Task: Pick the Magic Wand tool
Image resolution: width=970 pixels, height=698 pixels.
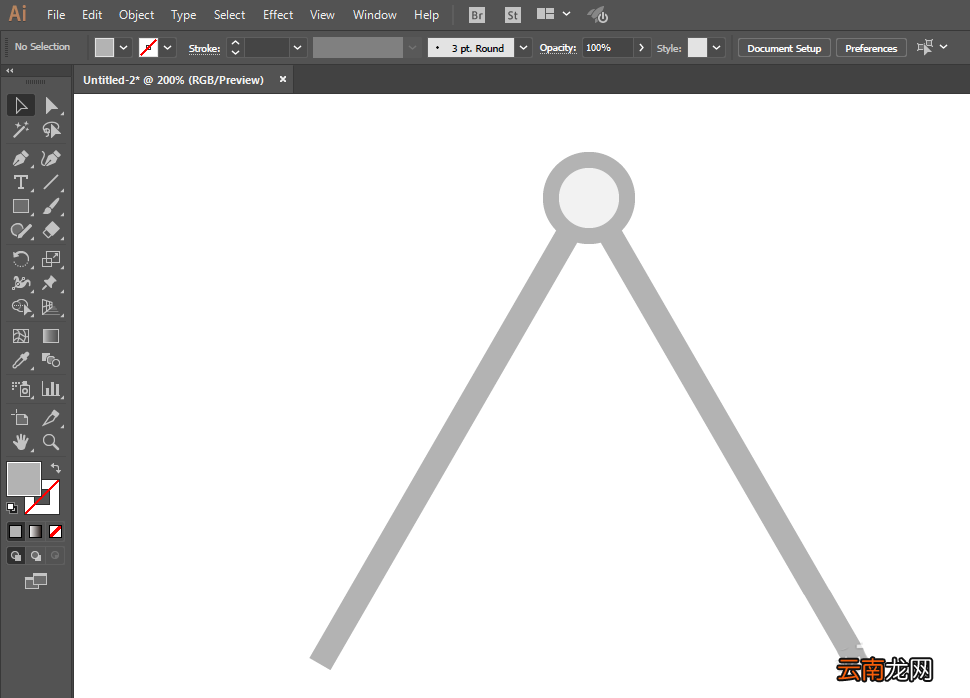Action: 20,130
